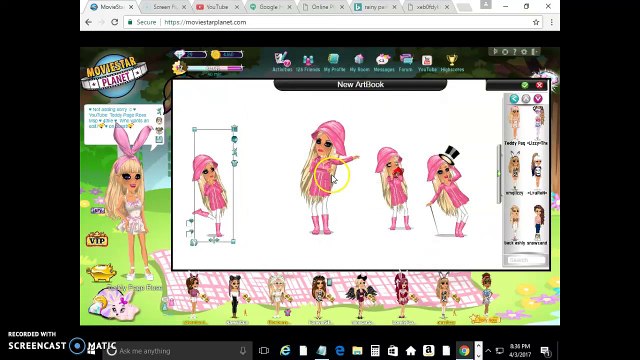Open the VIP badge

click(x=97, y=240)
